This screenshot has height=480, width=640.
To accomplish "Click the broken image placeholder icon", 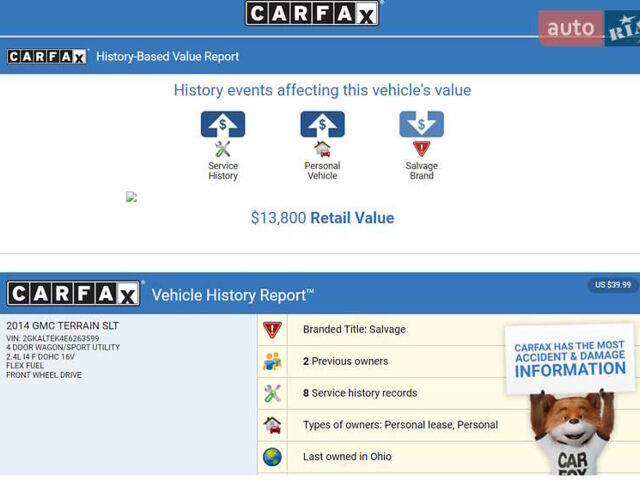I will 131,197.
